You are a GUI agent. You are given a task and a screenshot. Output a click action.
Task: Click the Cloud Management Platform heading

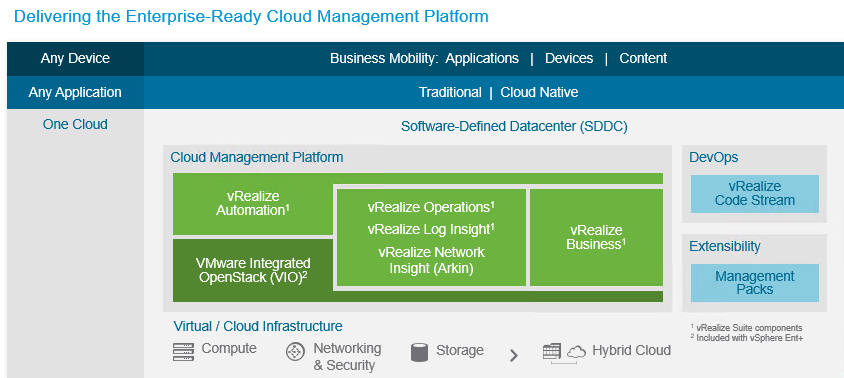click(x=257, y=157)
